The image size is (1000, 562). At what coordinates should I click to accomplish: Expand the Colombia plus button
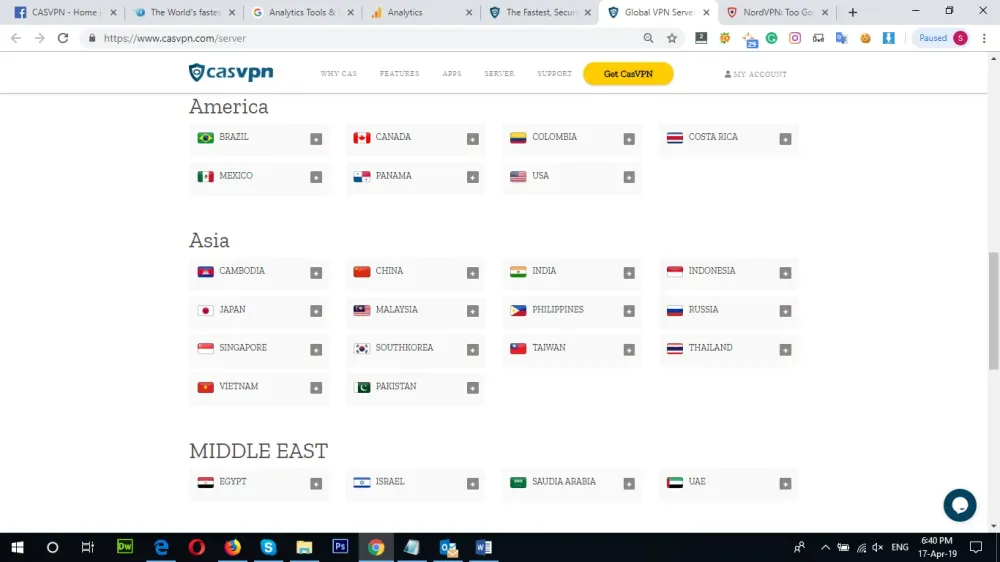coord(629,139)
